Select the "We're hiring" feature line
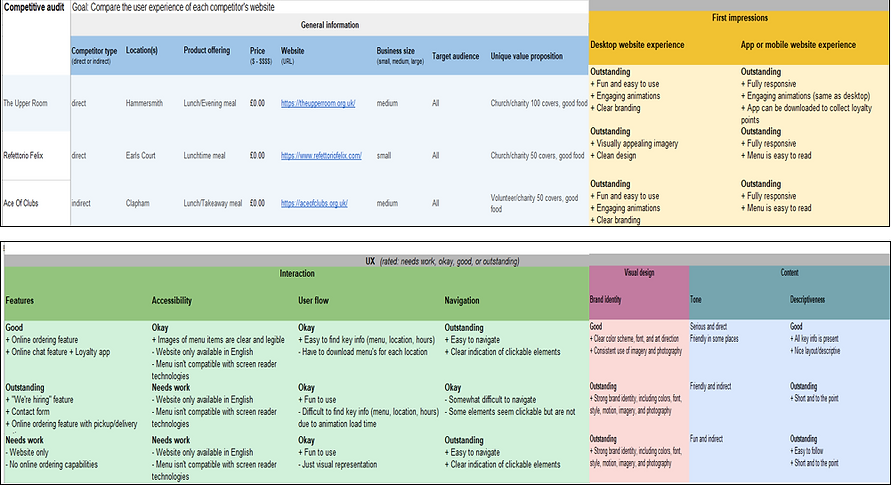 coord(40,400)
